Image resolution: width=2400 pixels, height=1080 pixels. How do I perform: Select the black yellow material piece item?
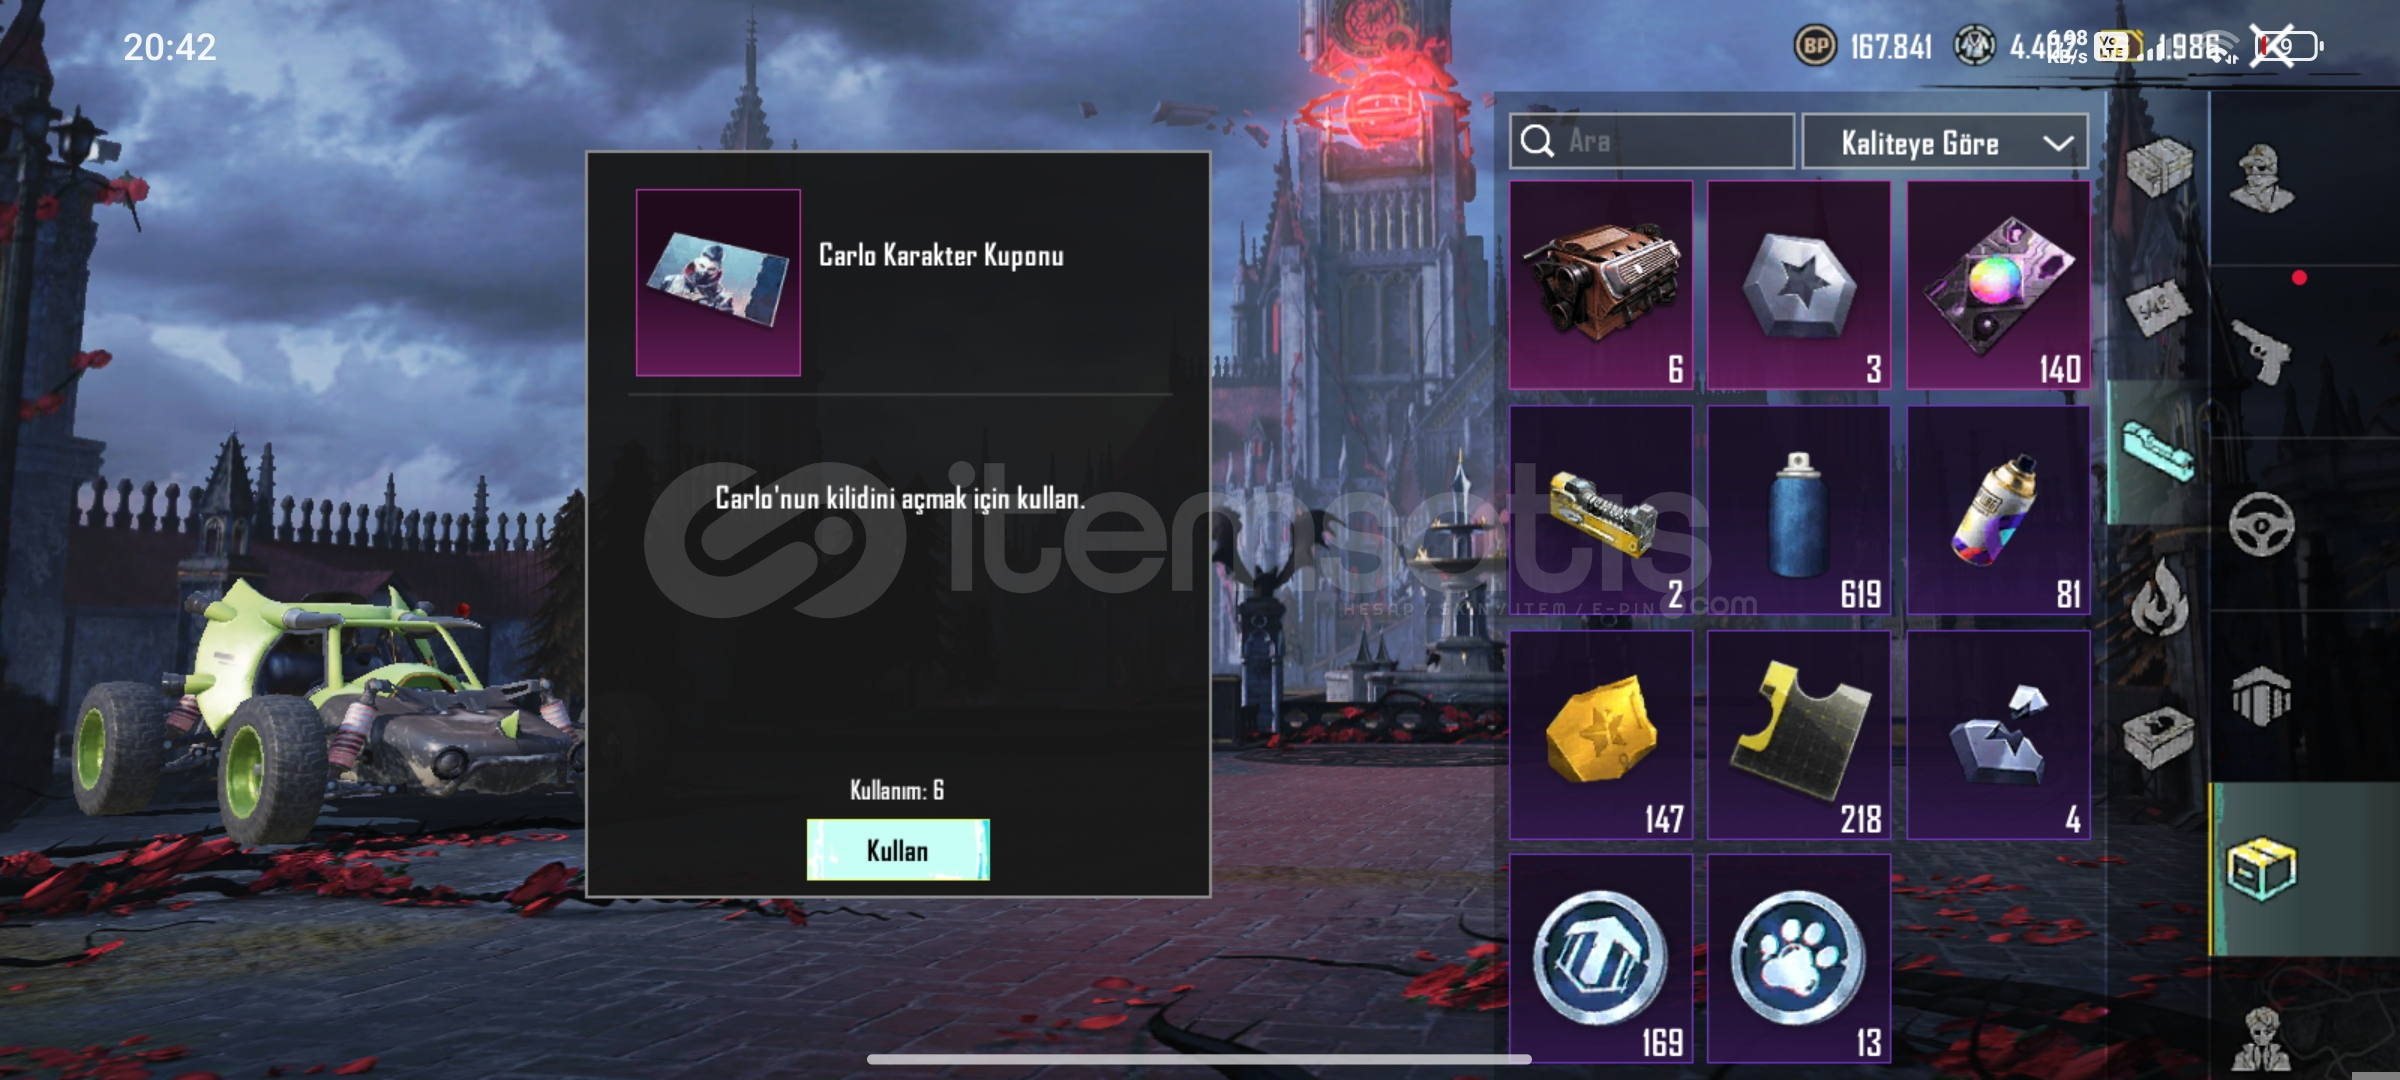(x=1798, y=735)
